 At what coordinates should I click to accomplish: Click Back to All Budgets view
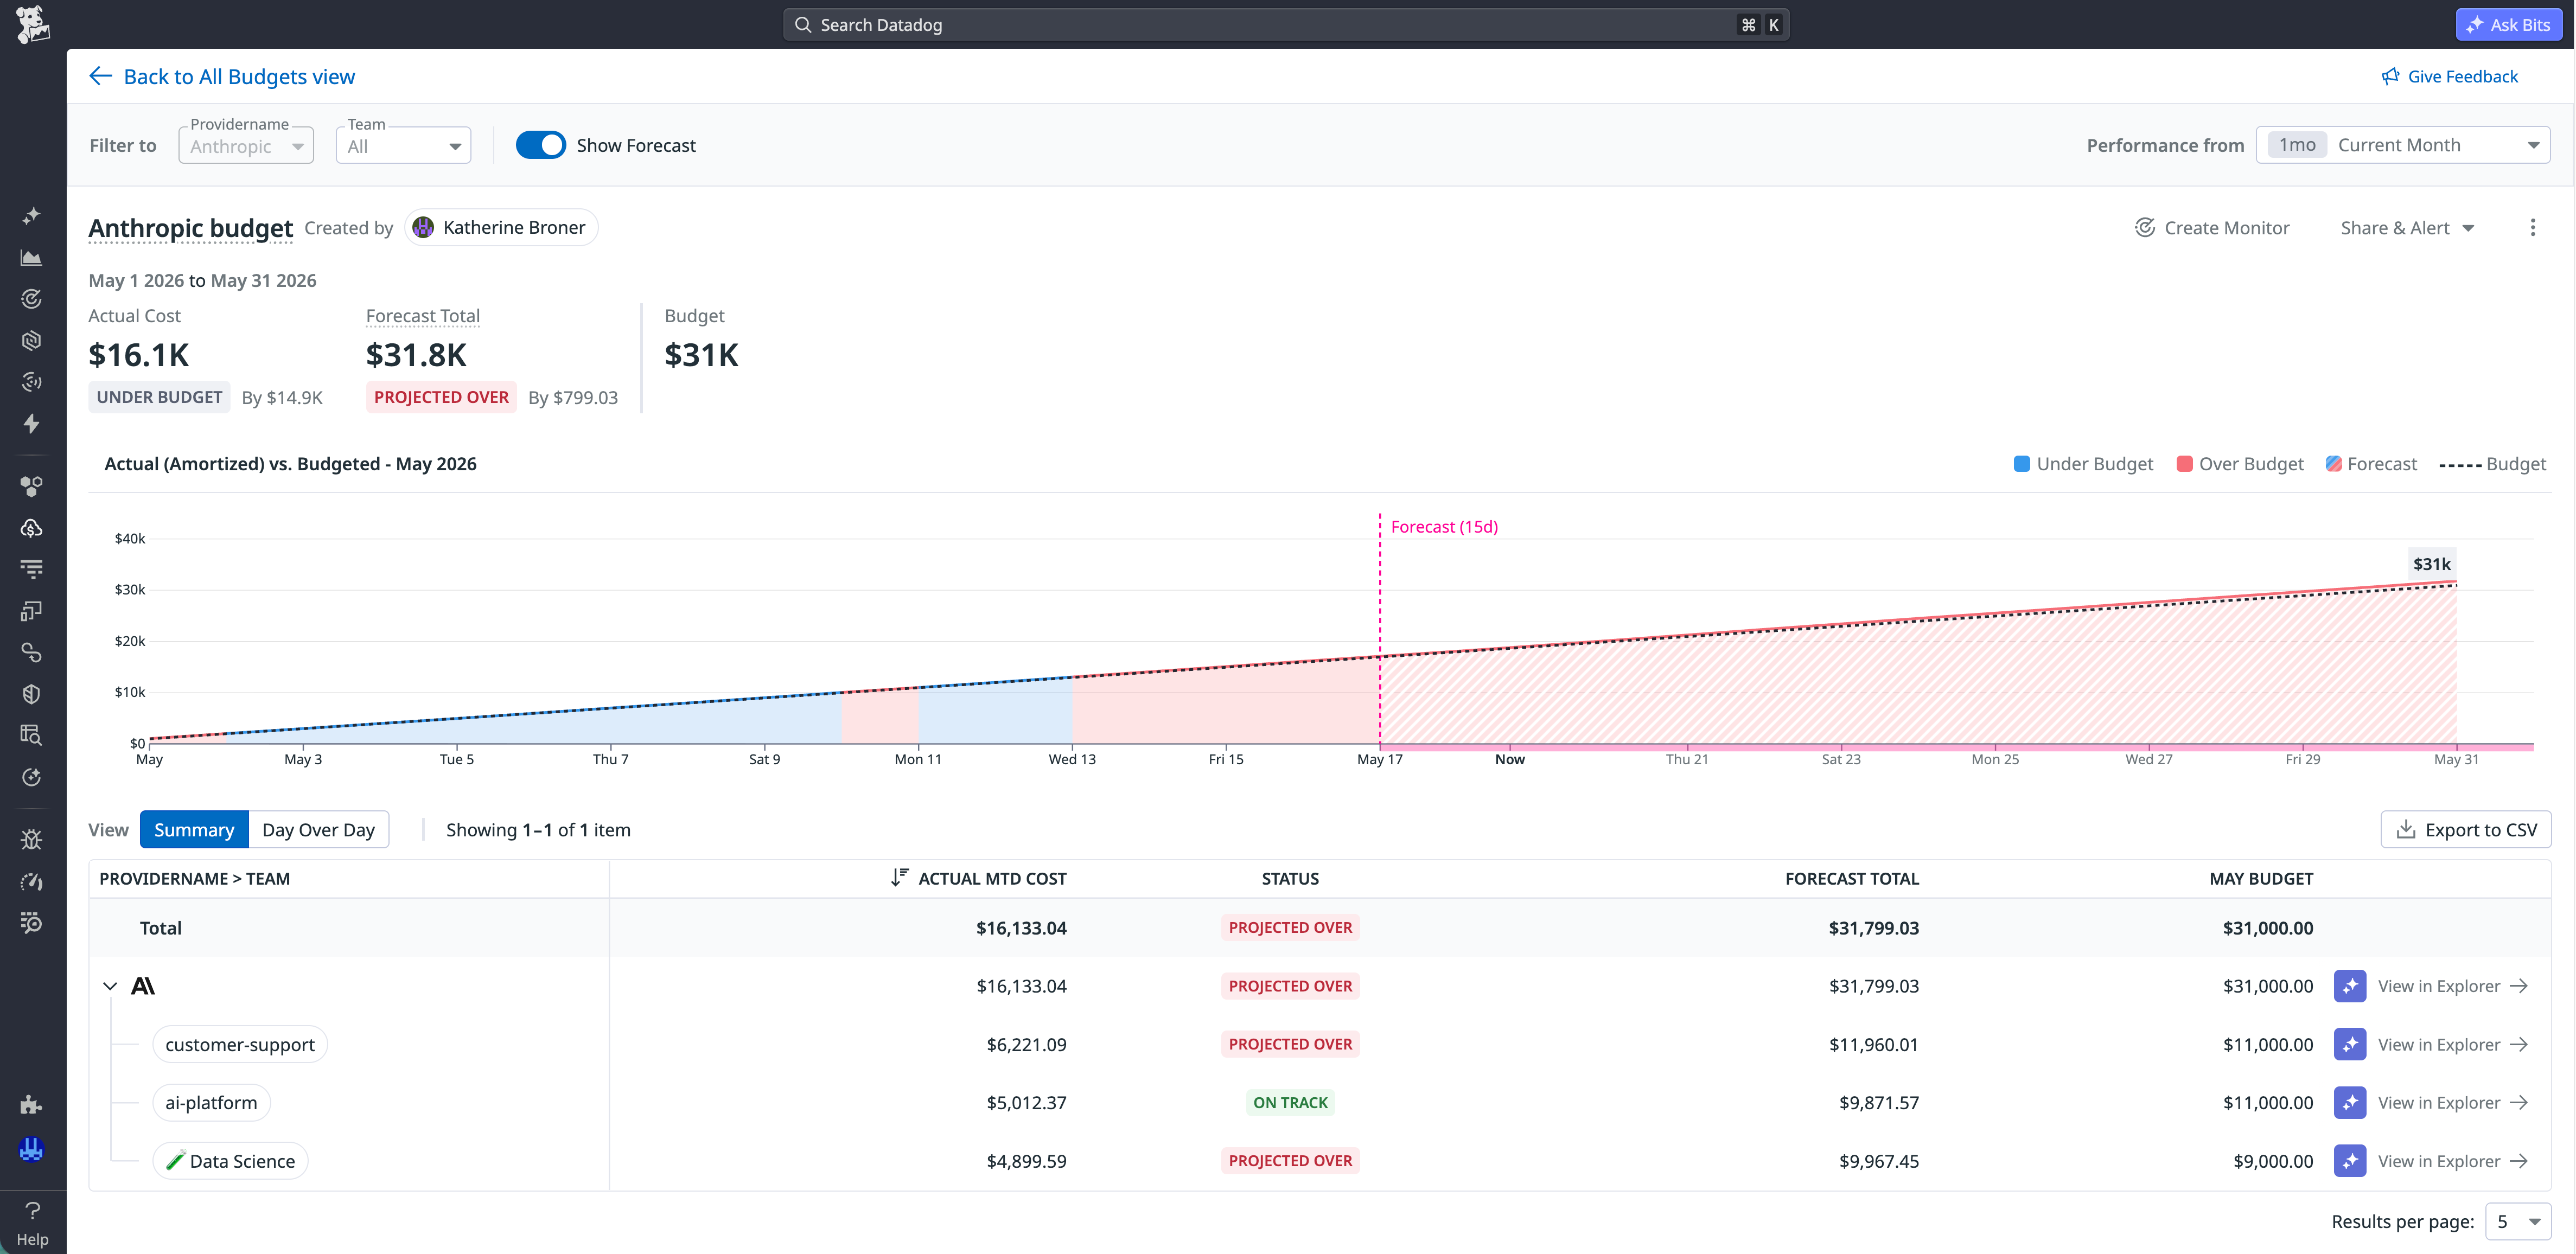coord(222,77)
